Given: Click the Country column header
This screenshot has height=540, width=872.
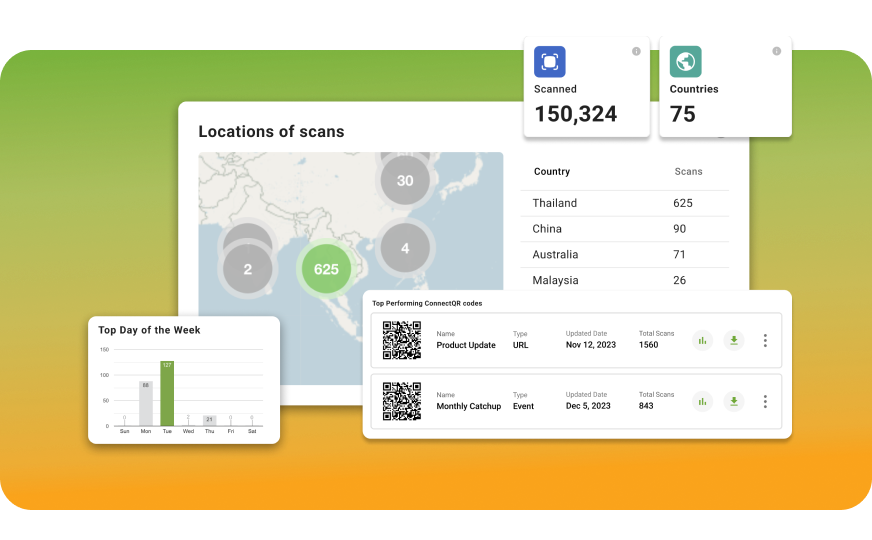Looking at the screenshot, I should click(x=552, y=171).
